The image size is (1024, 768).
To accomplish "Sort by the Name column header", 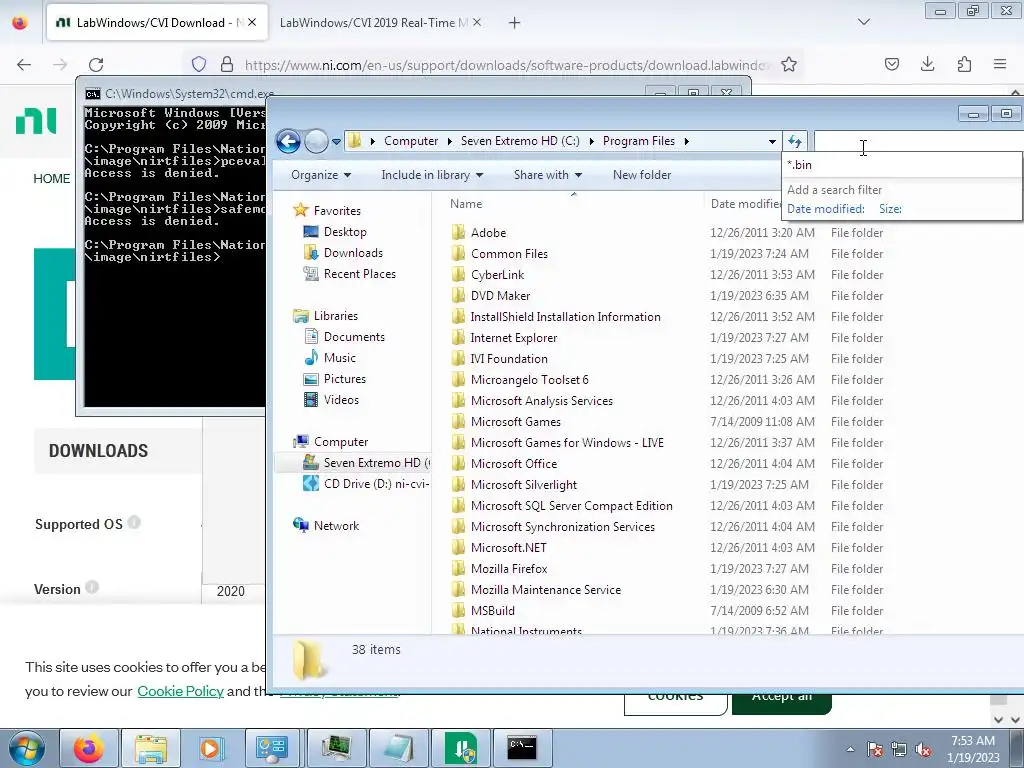I will (x=466, y=204).
